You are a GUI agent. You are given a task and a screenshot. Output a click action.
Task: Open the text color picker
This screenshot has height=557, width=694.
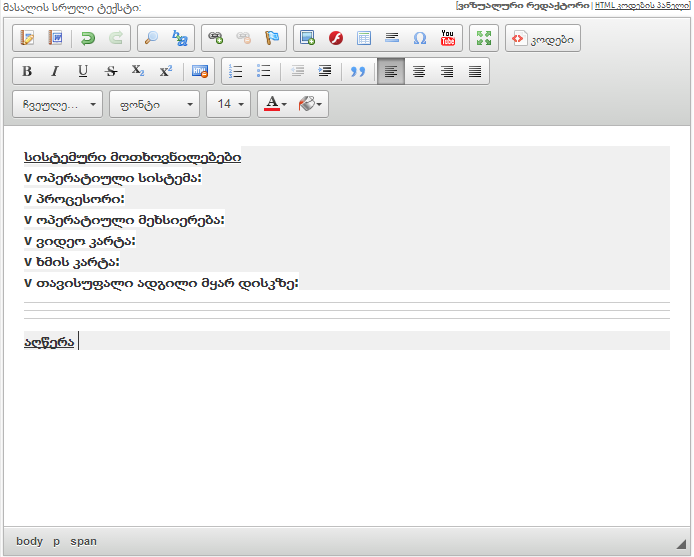[275, 104]
